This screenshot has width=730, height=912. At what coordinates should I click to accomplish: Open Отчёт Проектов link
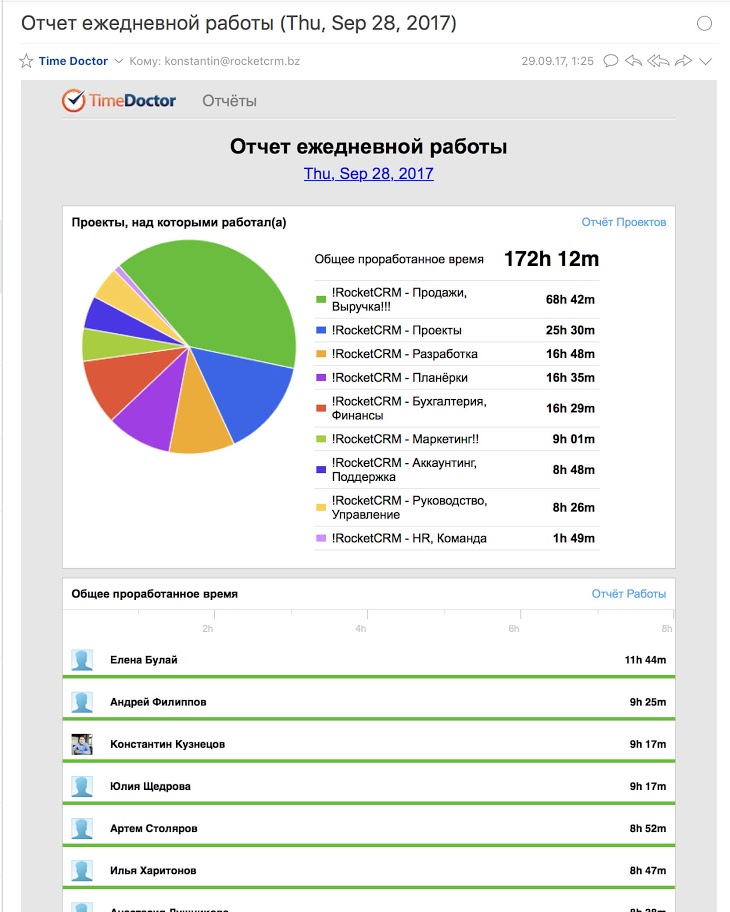click(624, 222)
